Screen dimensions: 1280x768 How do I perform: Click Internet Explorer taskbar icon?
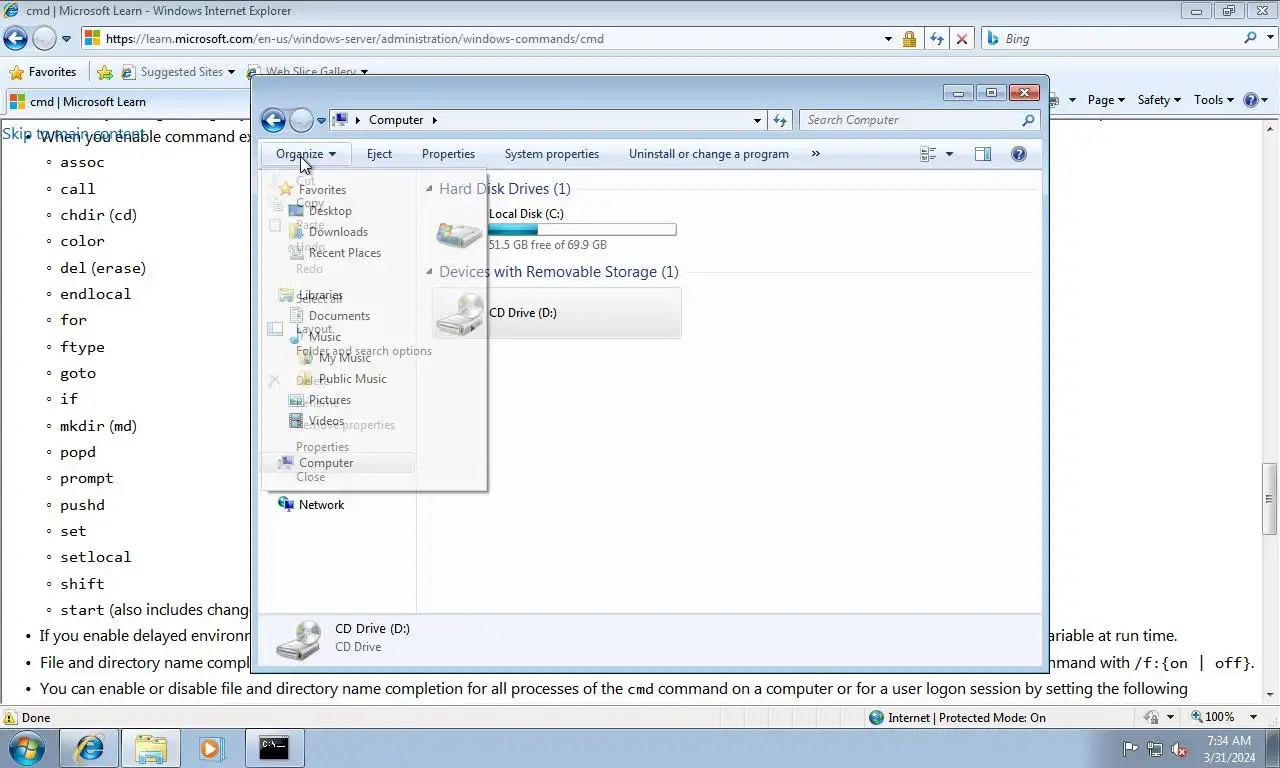pos(89,748)
